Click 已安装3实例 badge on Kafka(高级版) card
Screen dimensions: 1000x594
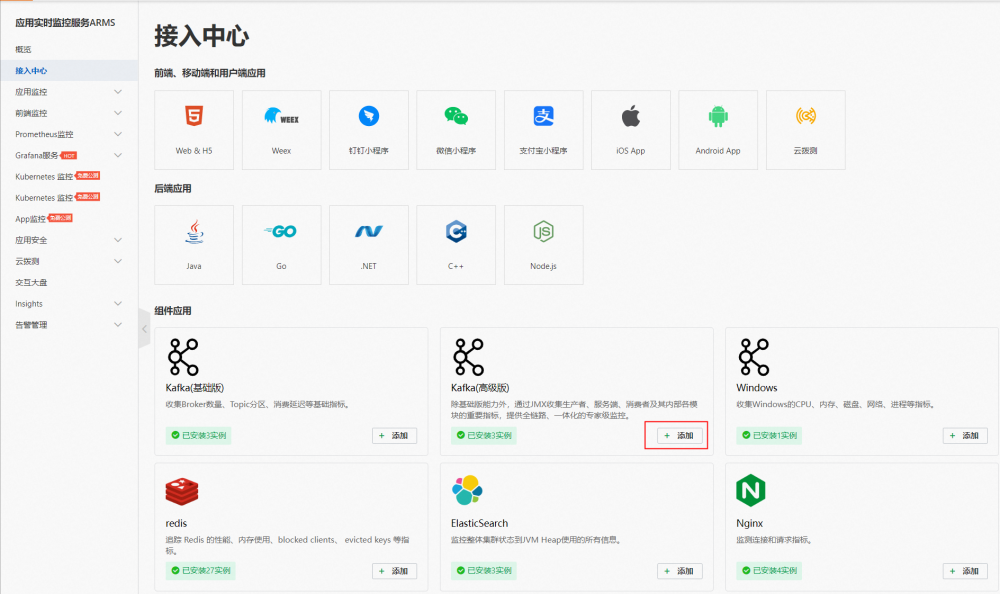click(x=484, y=435)
